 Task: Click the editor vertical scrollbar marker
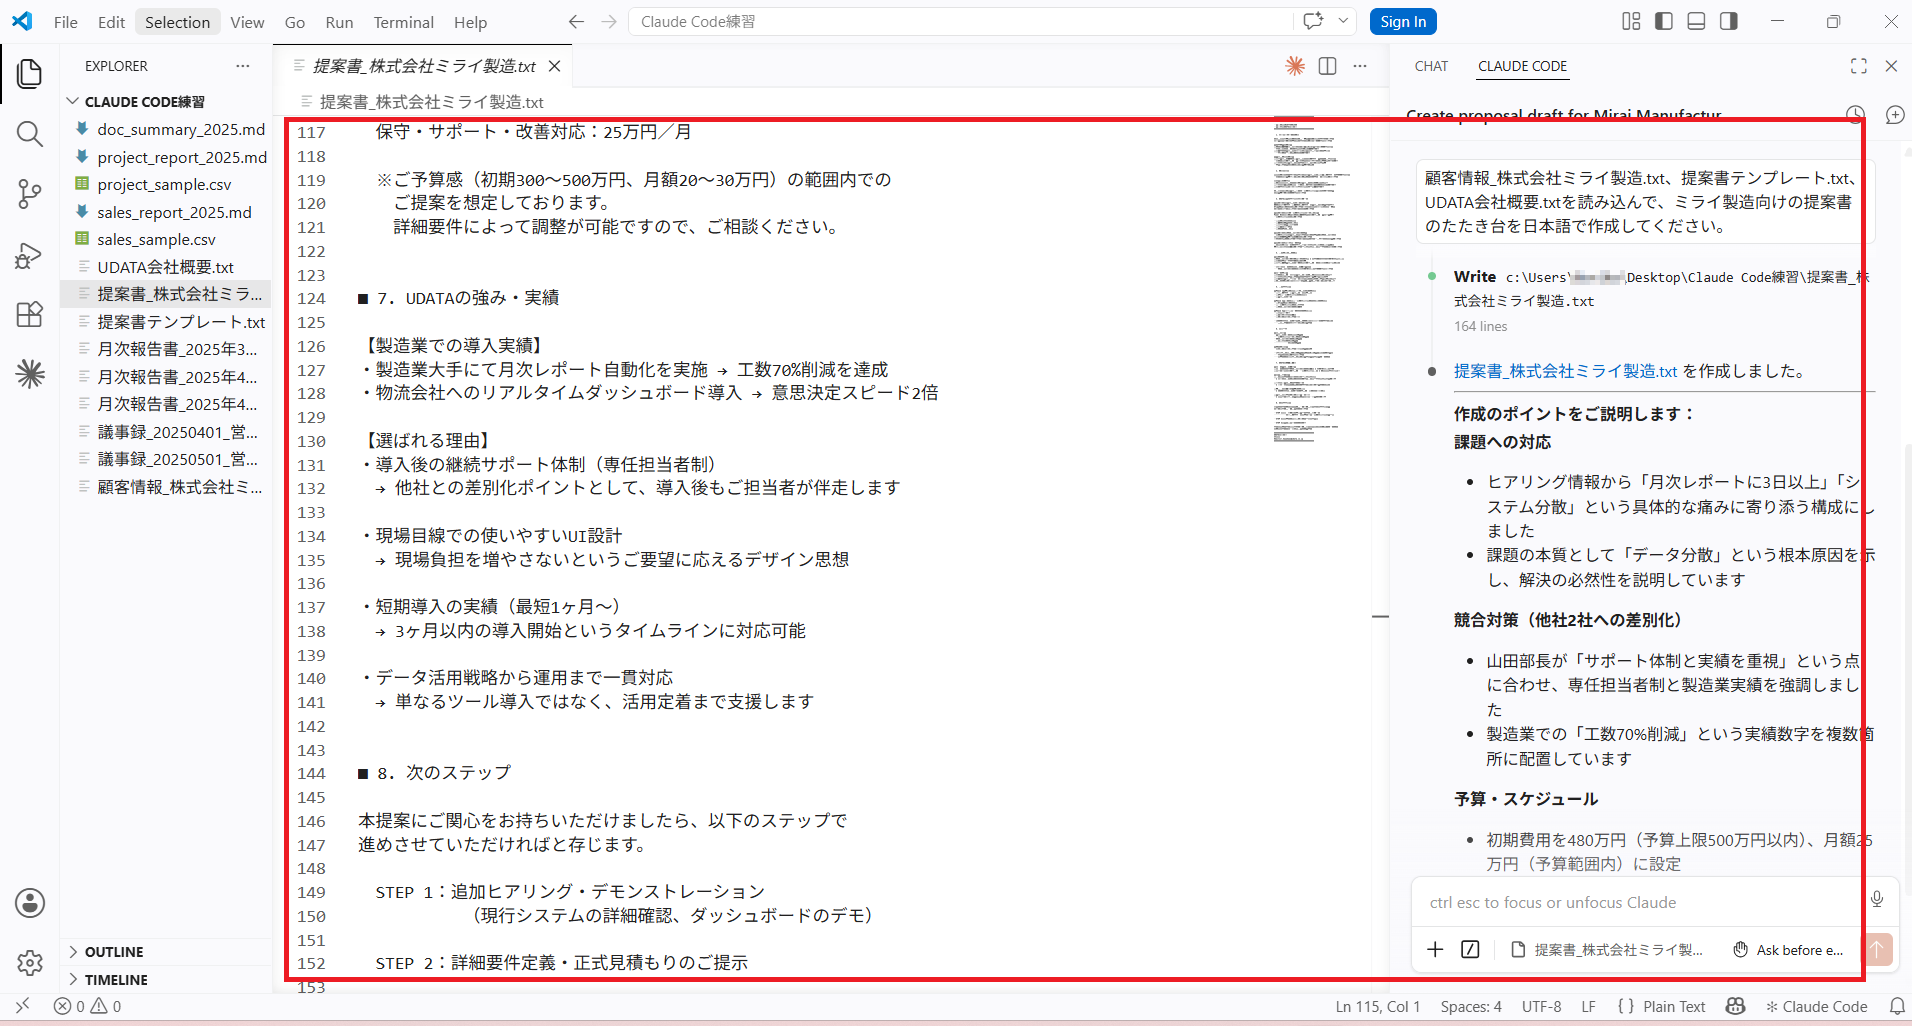(1380, 617)
